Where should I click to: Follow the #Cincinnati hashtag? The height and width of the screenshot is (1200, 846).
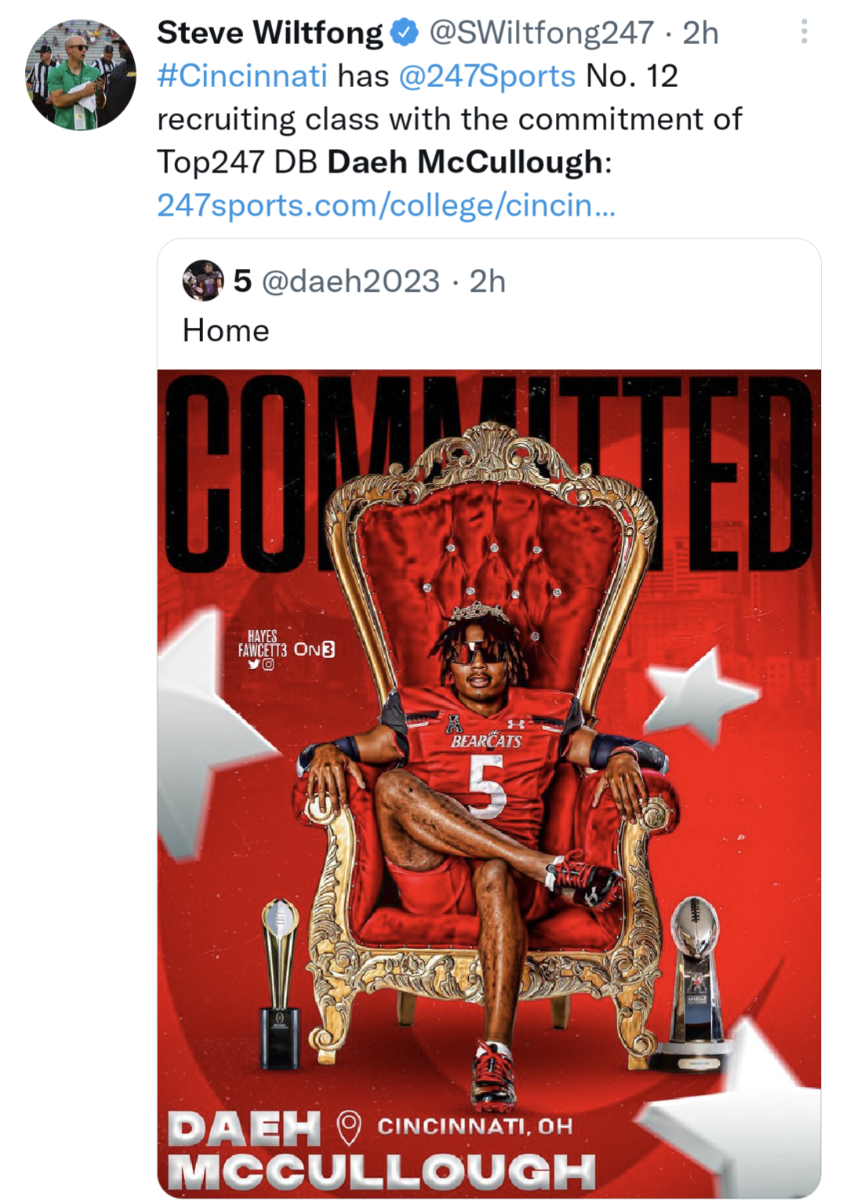tap(243, 76)
